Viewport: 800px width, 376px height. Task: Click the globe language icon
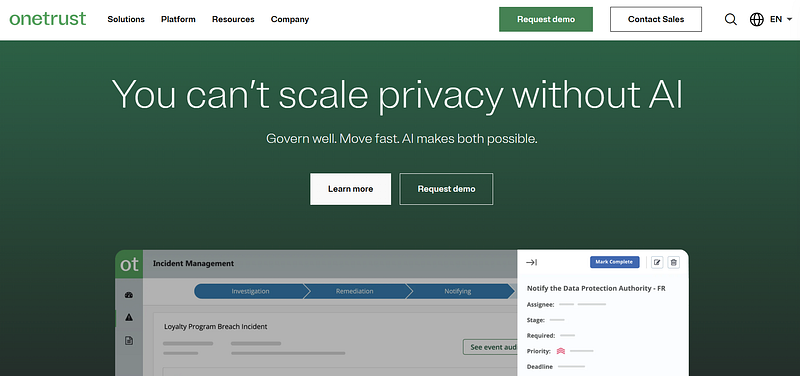click(x=757, y=19)
